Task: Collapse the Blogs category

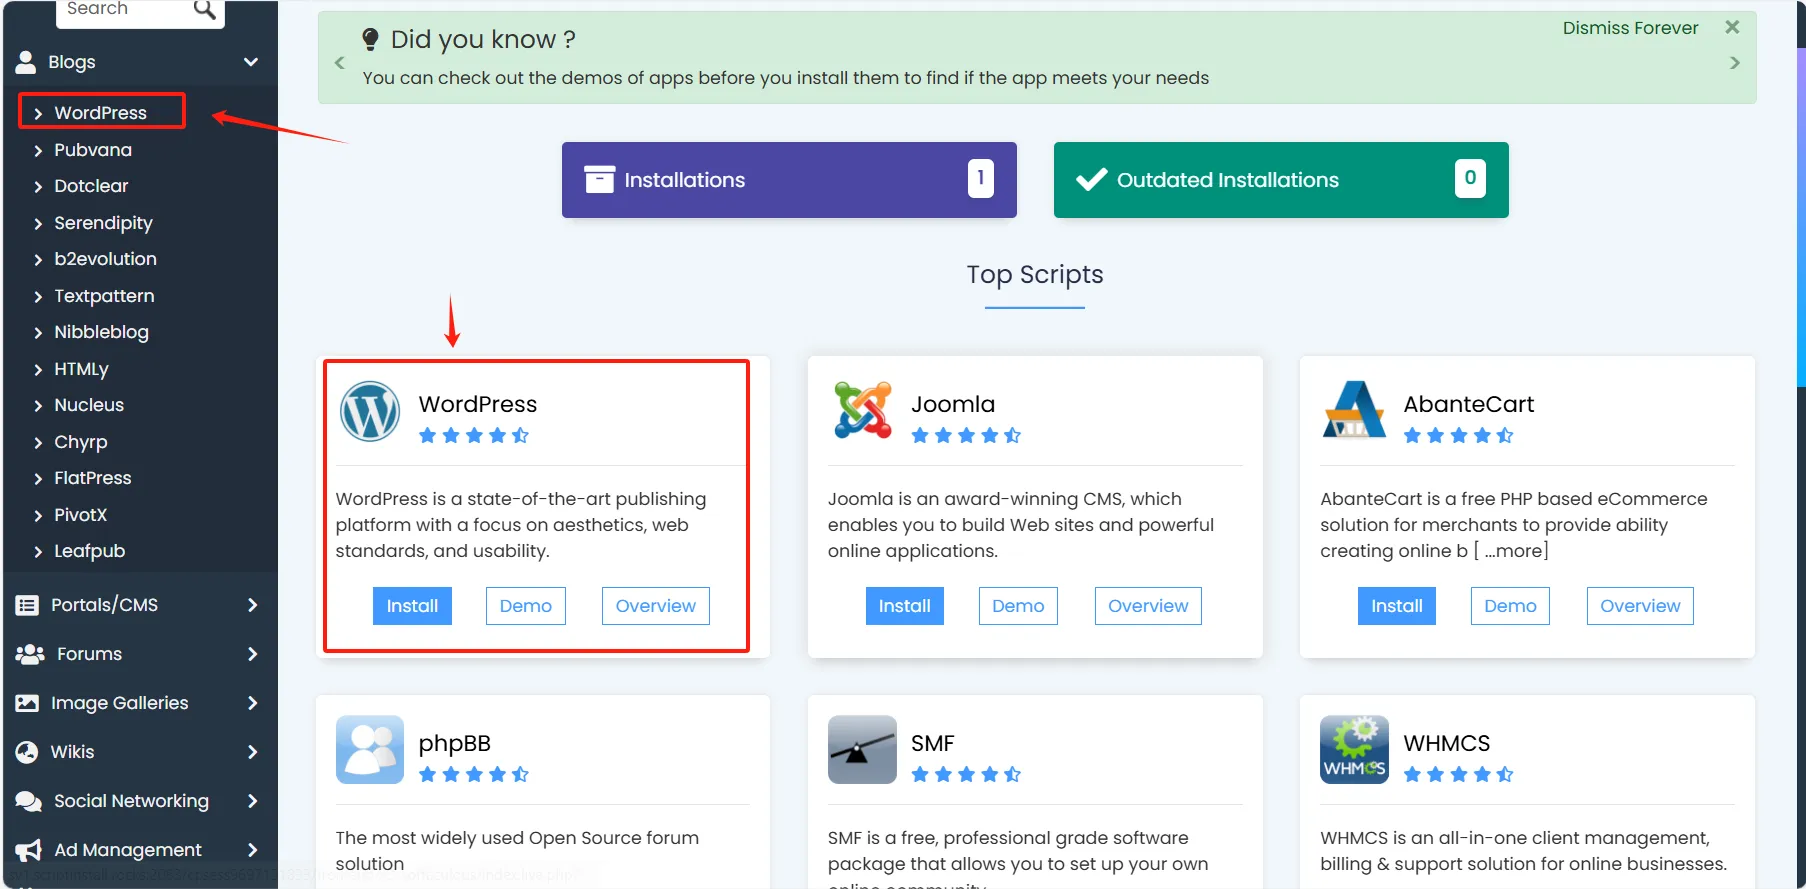Action: [x=251, y=62]
